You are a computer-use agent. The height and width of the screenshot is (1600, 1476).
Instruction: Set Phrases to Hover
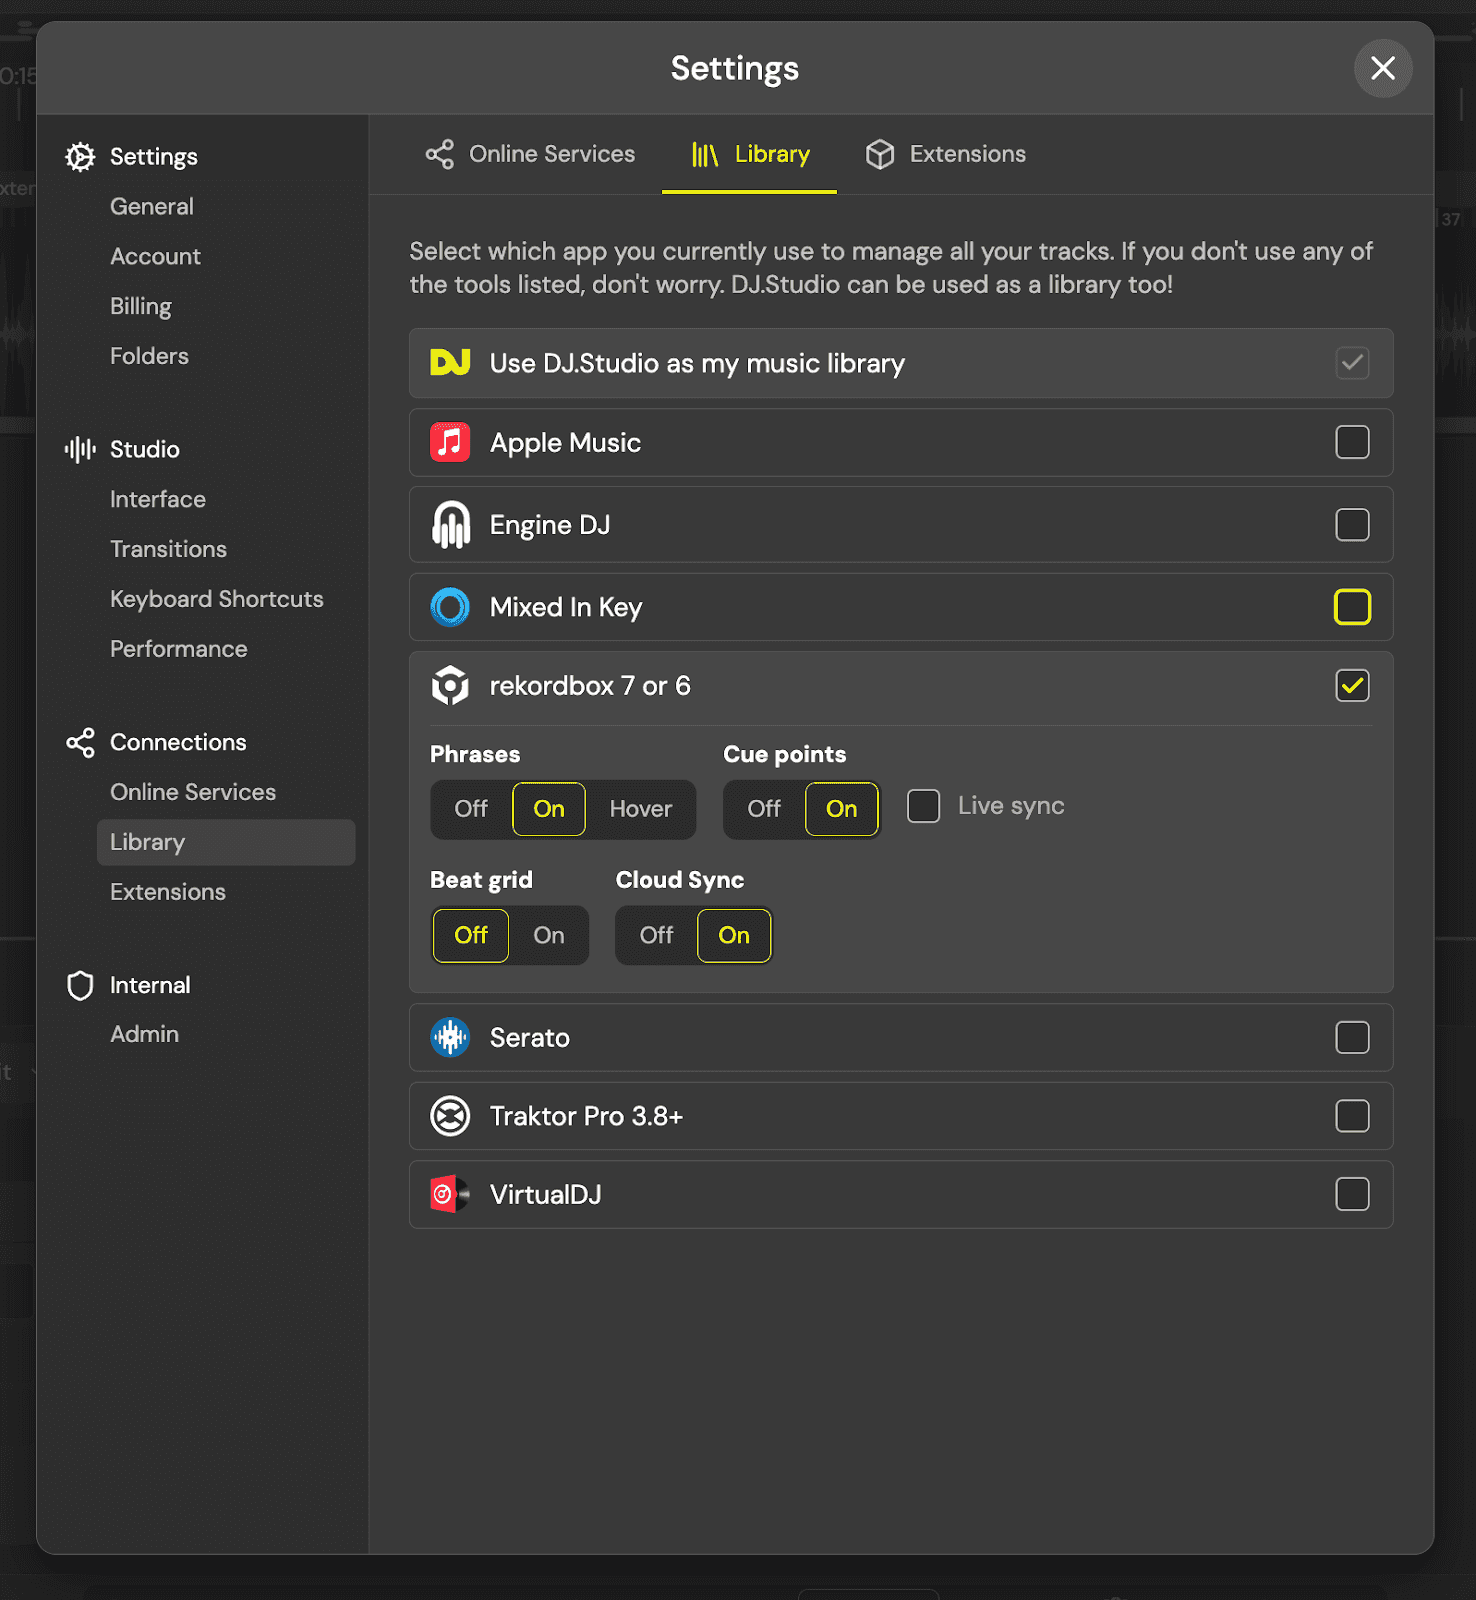point(640,809)
